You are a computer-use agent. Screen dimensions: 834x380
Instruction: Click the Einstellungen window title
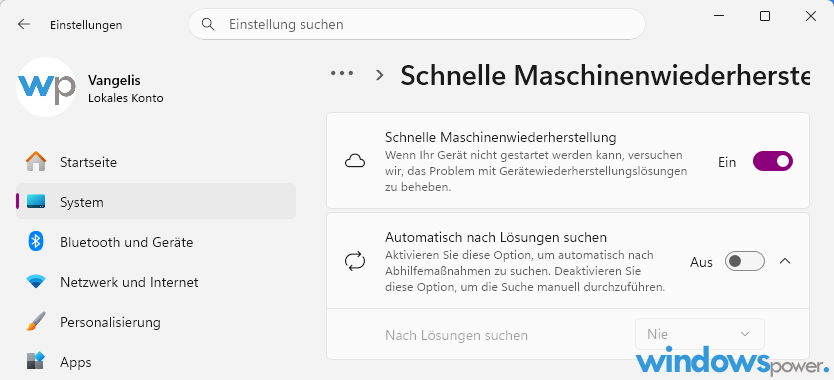point(86,25)
